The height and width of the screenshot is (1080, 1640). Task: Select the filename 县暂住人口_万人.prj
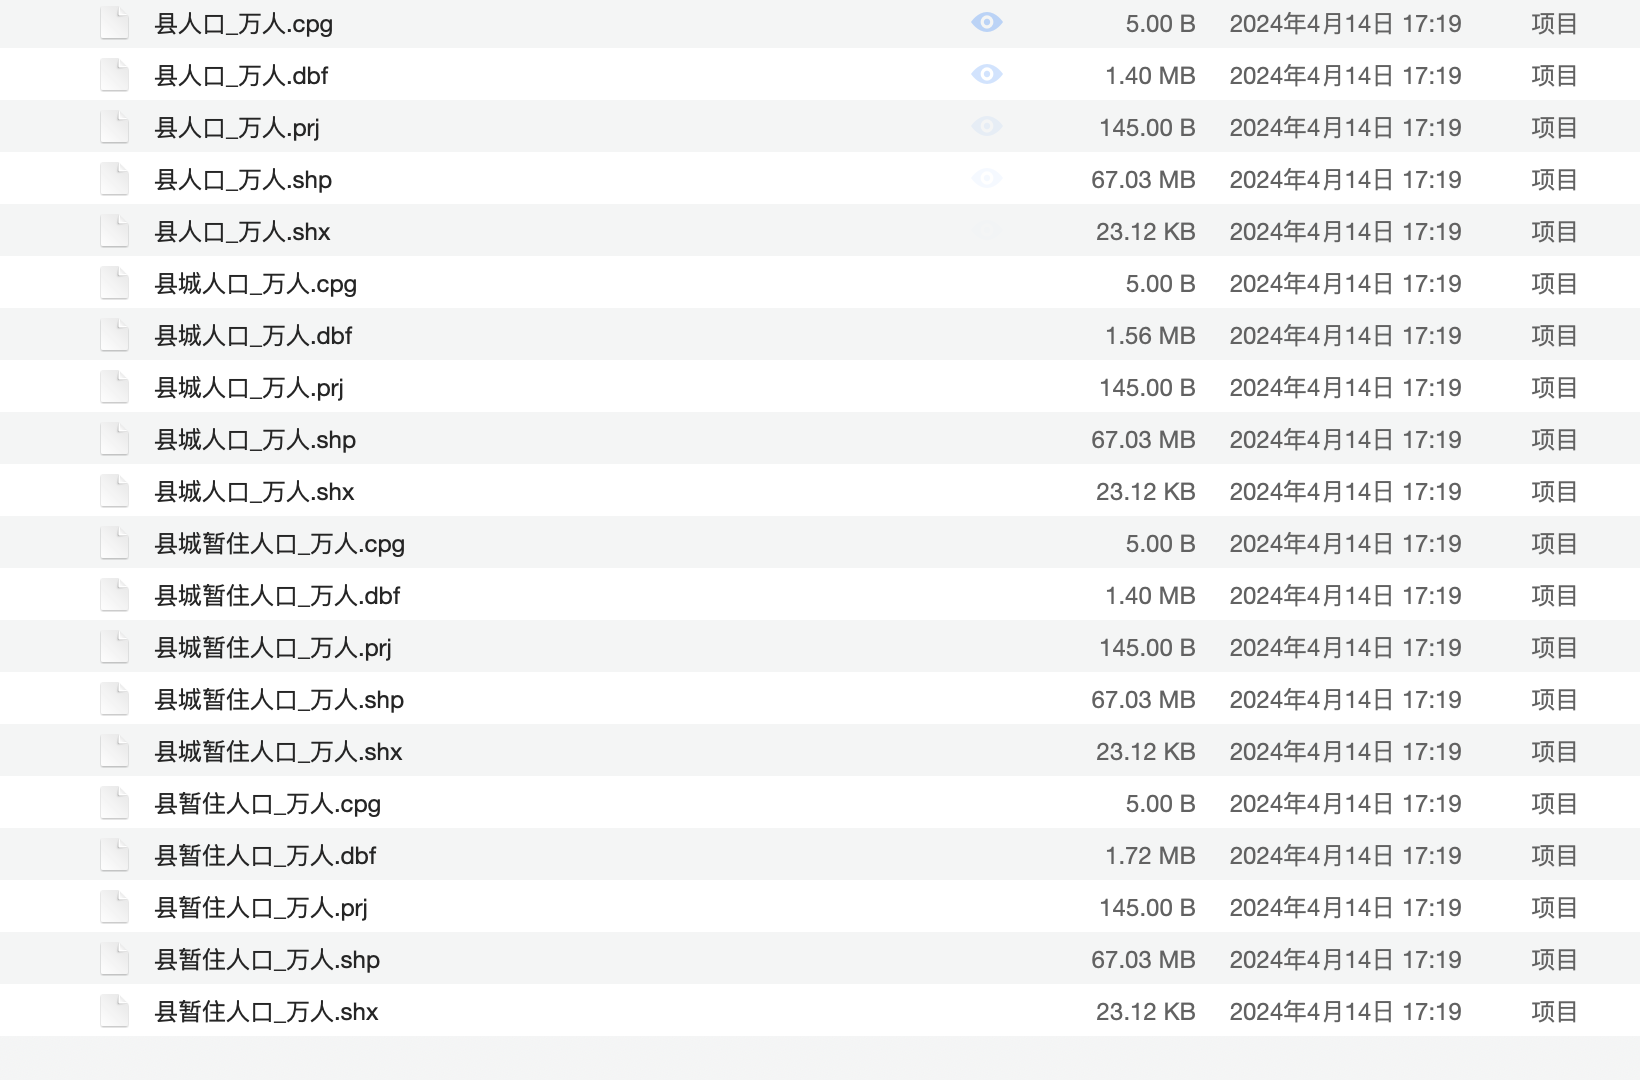[x=262, y=908]
